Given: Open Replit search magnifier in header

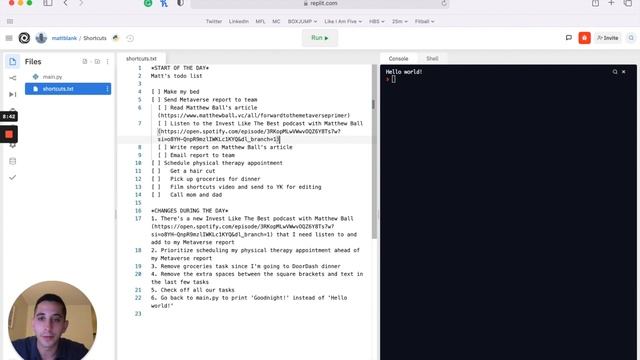Looking at the screenshot, I should click(x=631, y=38).
